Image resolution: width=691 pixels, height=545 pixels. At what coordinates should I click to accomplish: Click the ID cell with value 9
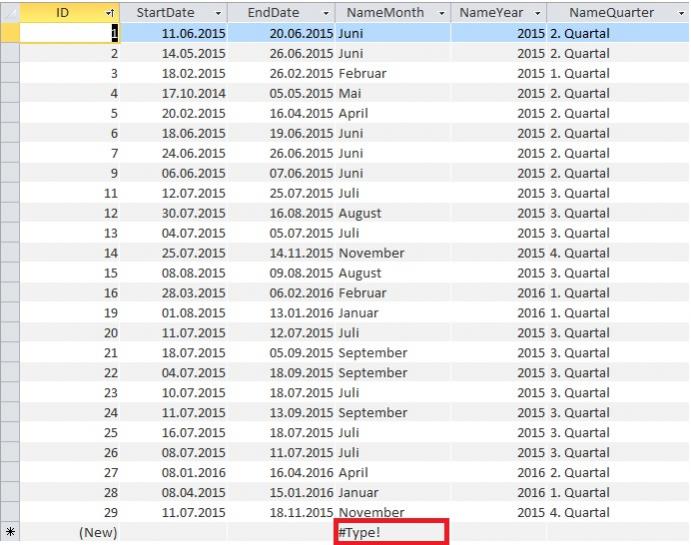coord(70,173)
